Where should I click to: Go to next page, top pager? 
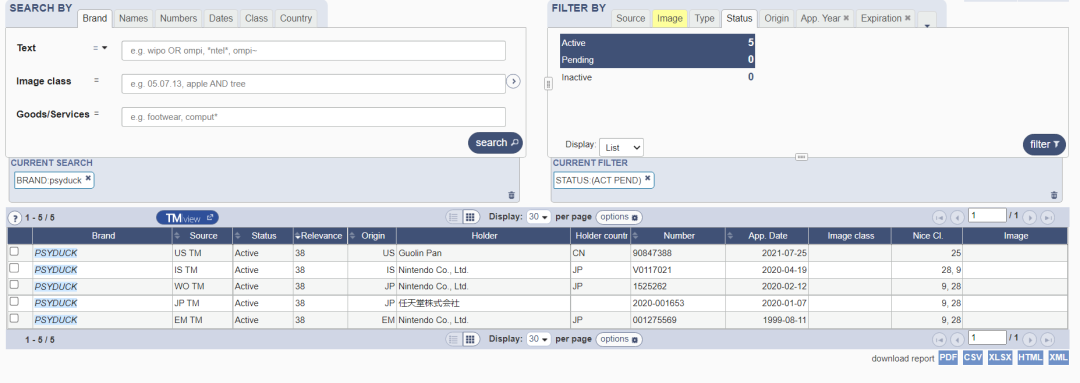1030,218
